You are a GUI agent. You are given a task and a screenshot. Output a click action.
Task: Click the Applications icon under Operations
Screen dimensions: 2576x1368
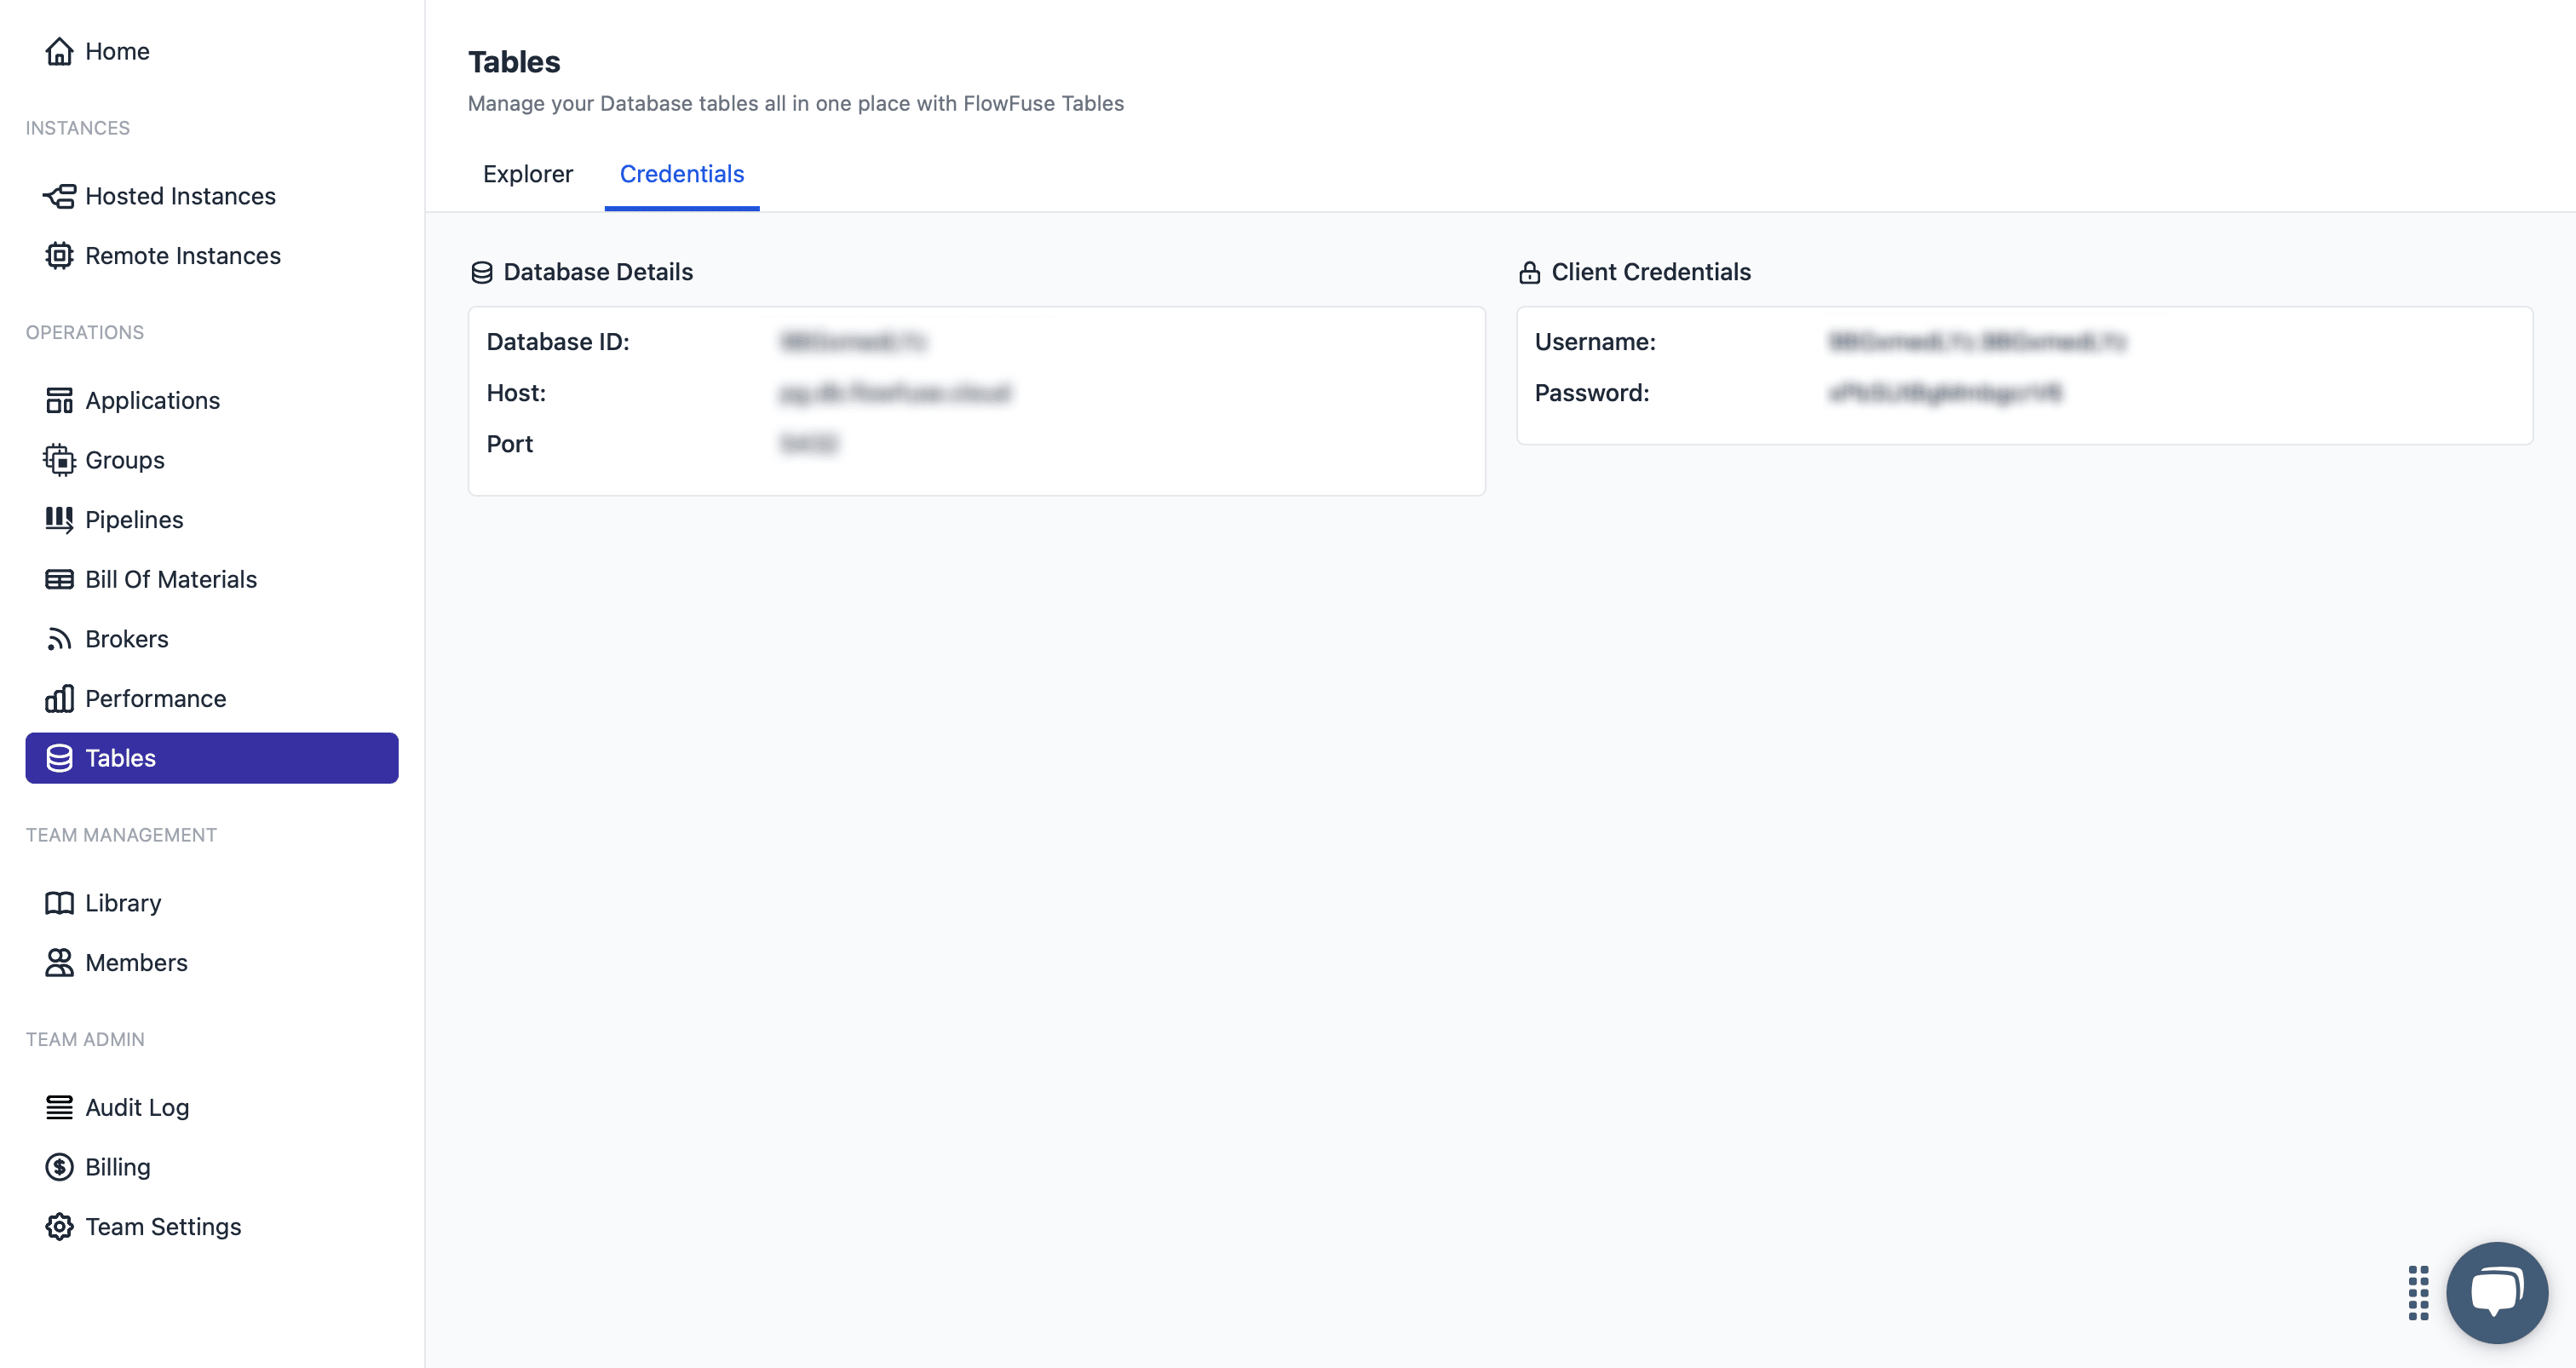59,399
